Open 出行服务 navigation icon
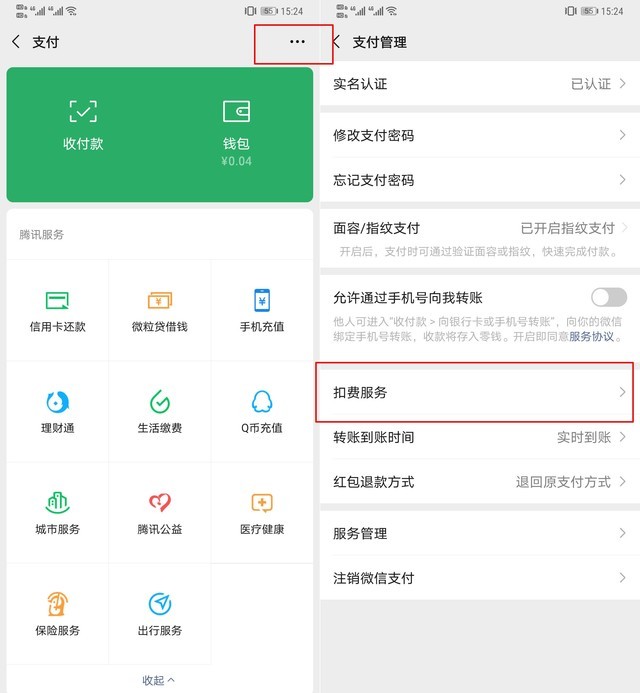 pyautogui.click(x=160, y=604)
